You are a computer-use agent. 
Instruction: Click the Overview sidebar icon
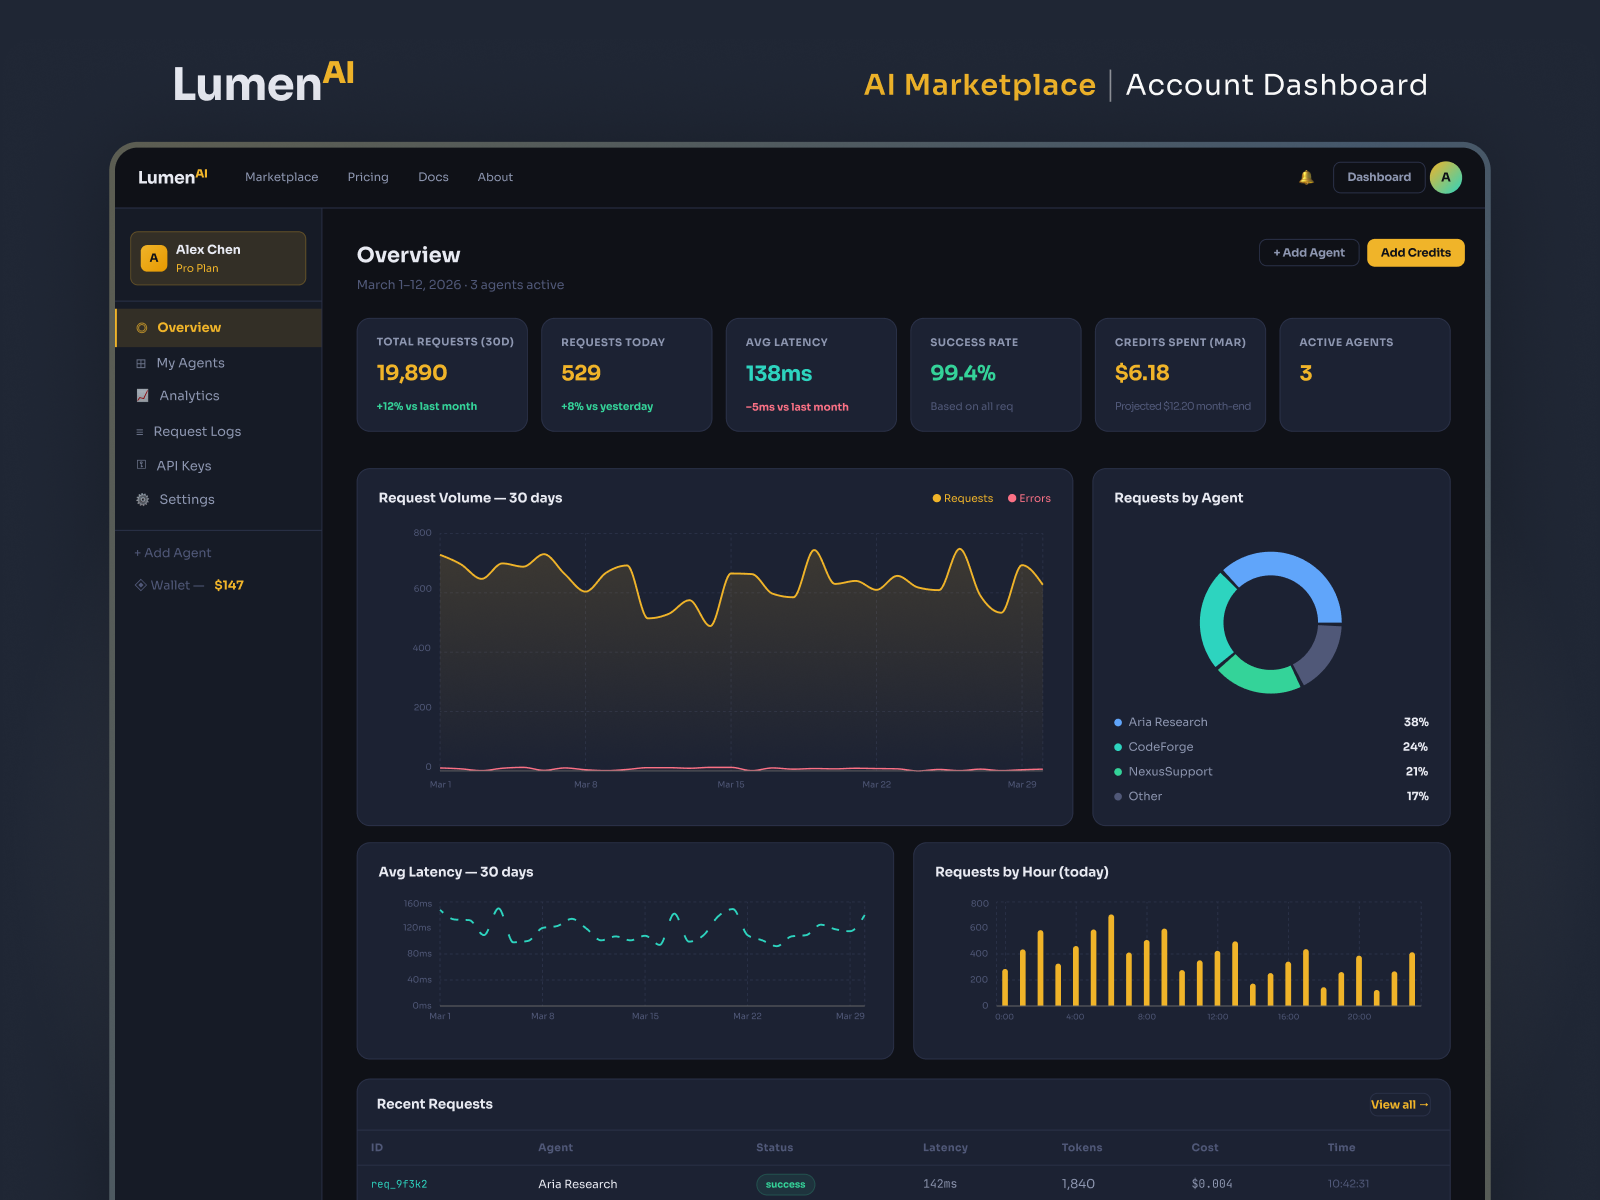tap(142, 328)
